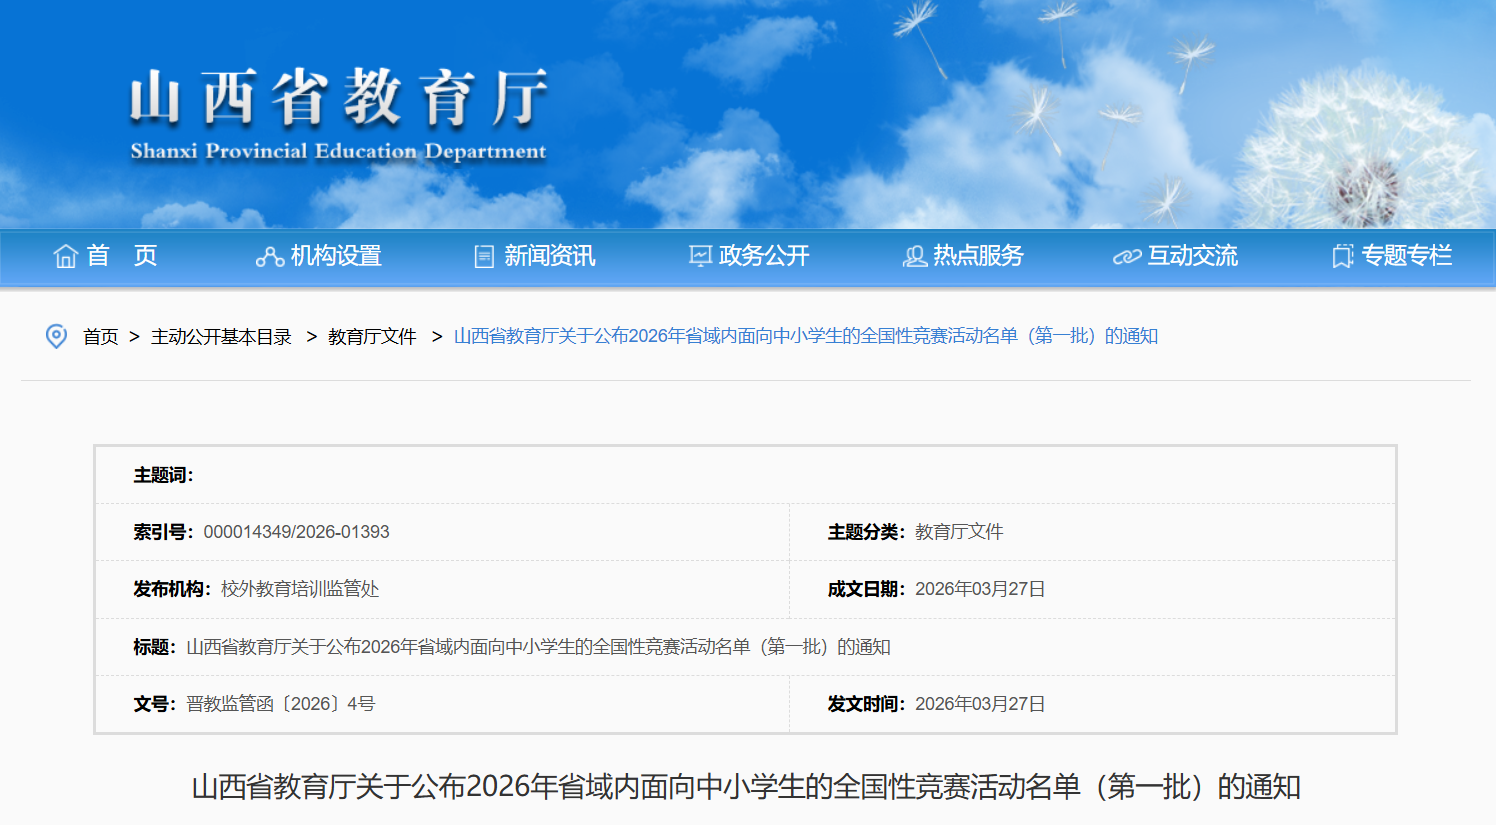Click the 专题专栏 bookmark icon
The height and width of the screenshot is (825, 1496).
(1342, 257)
